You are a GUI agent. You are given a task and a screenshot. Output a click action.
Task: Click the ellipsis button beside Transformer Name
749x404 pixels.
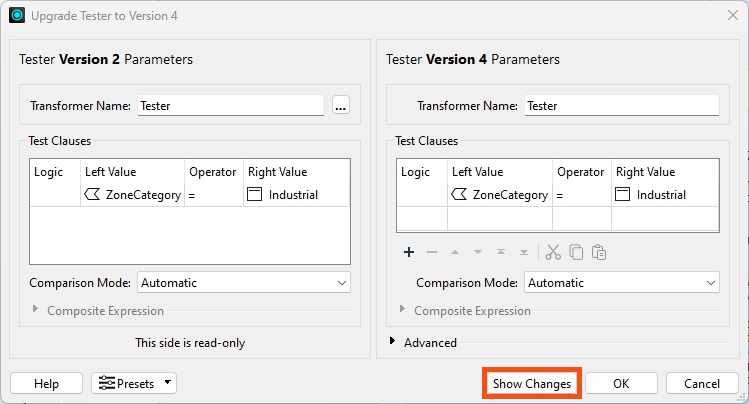[341, 105]
